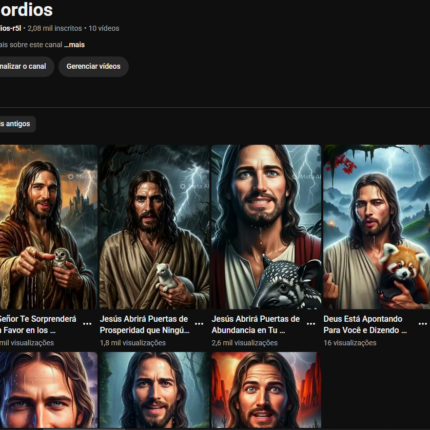Open options menu for Señor Te Sorprenderá video
430x430 pixels.
(x=87, y=324)
